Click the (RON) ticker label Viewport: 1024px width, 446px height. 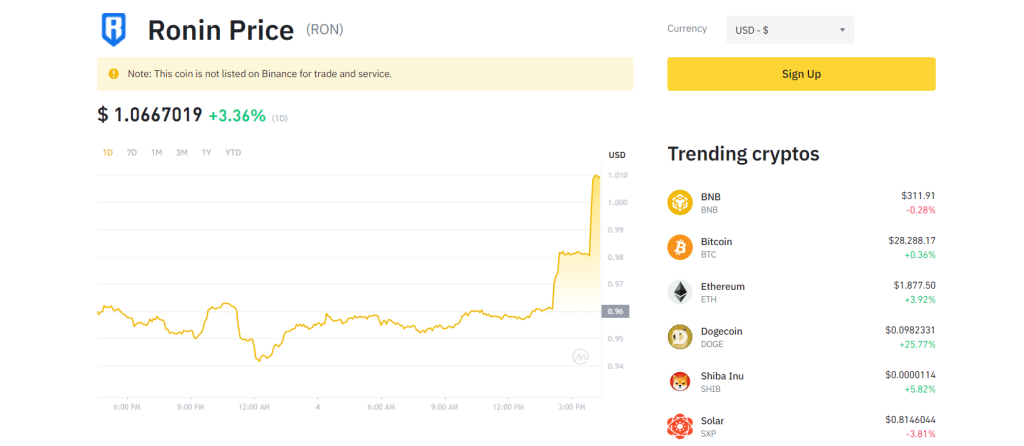point(325,29)
